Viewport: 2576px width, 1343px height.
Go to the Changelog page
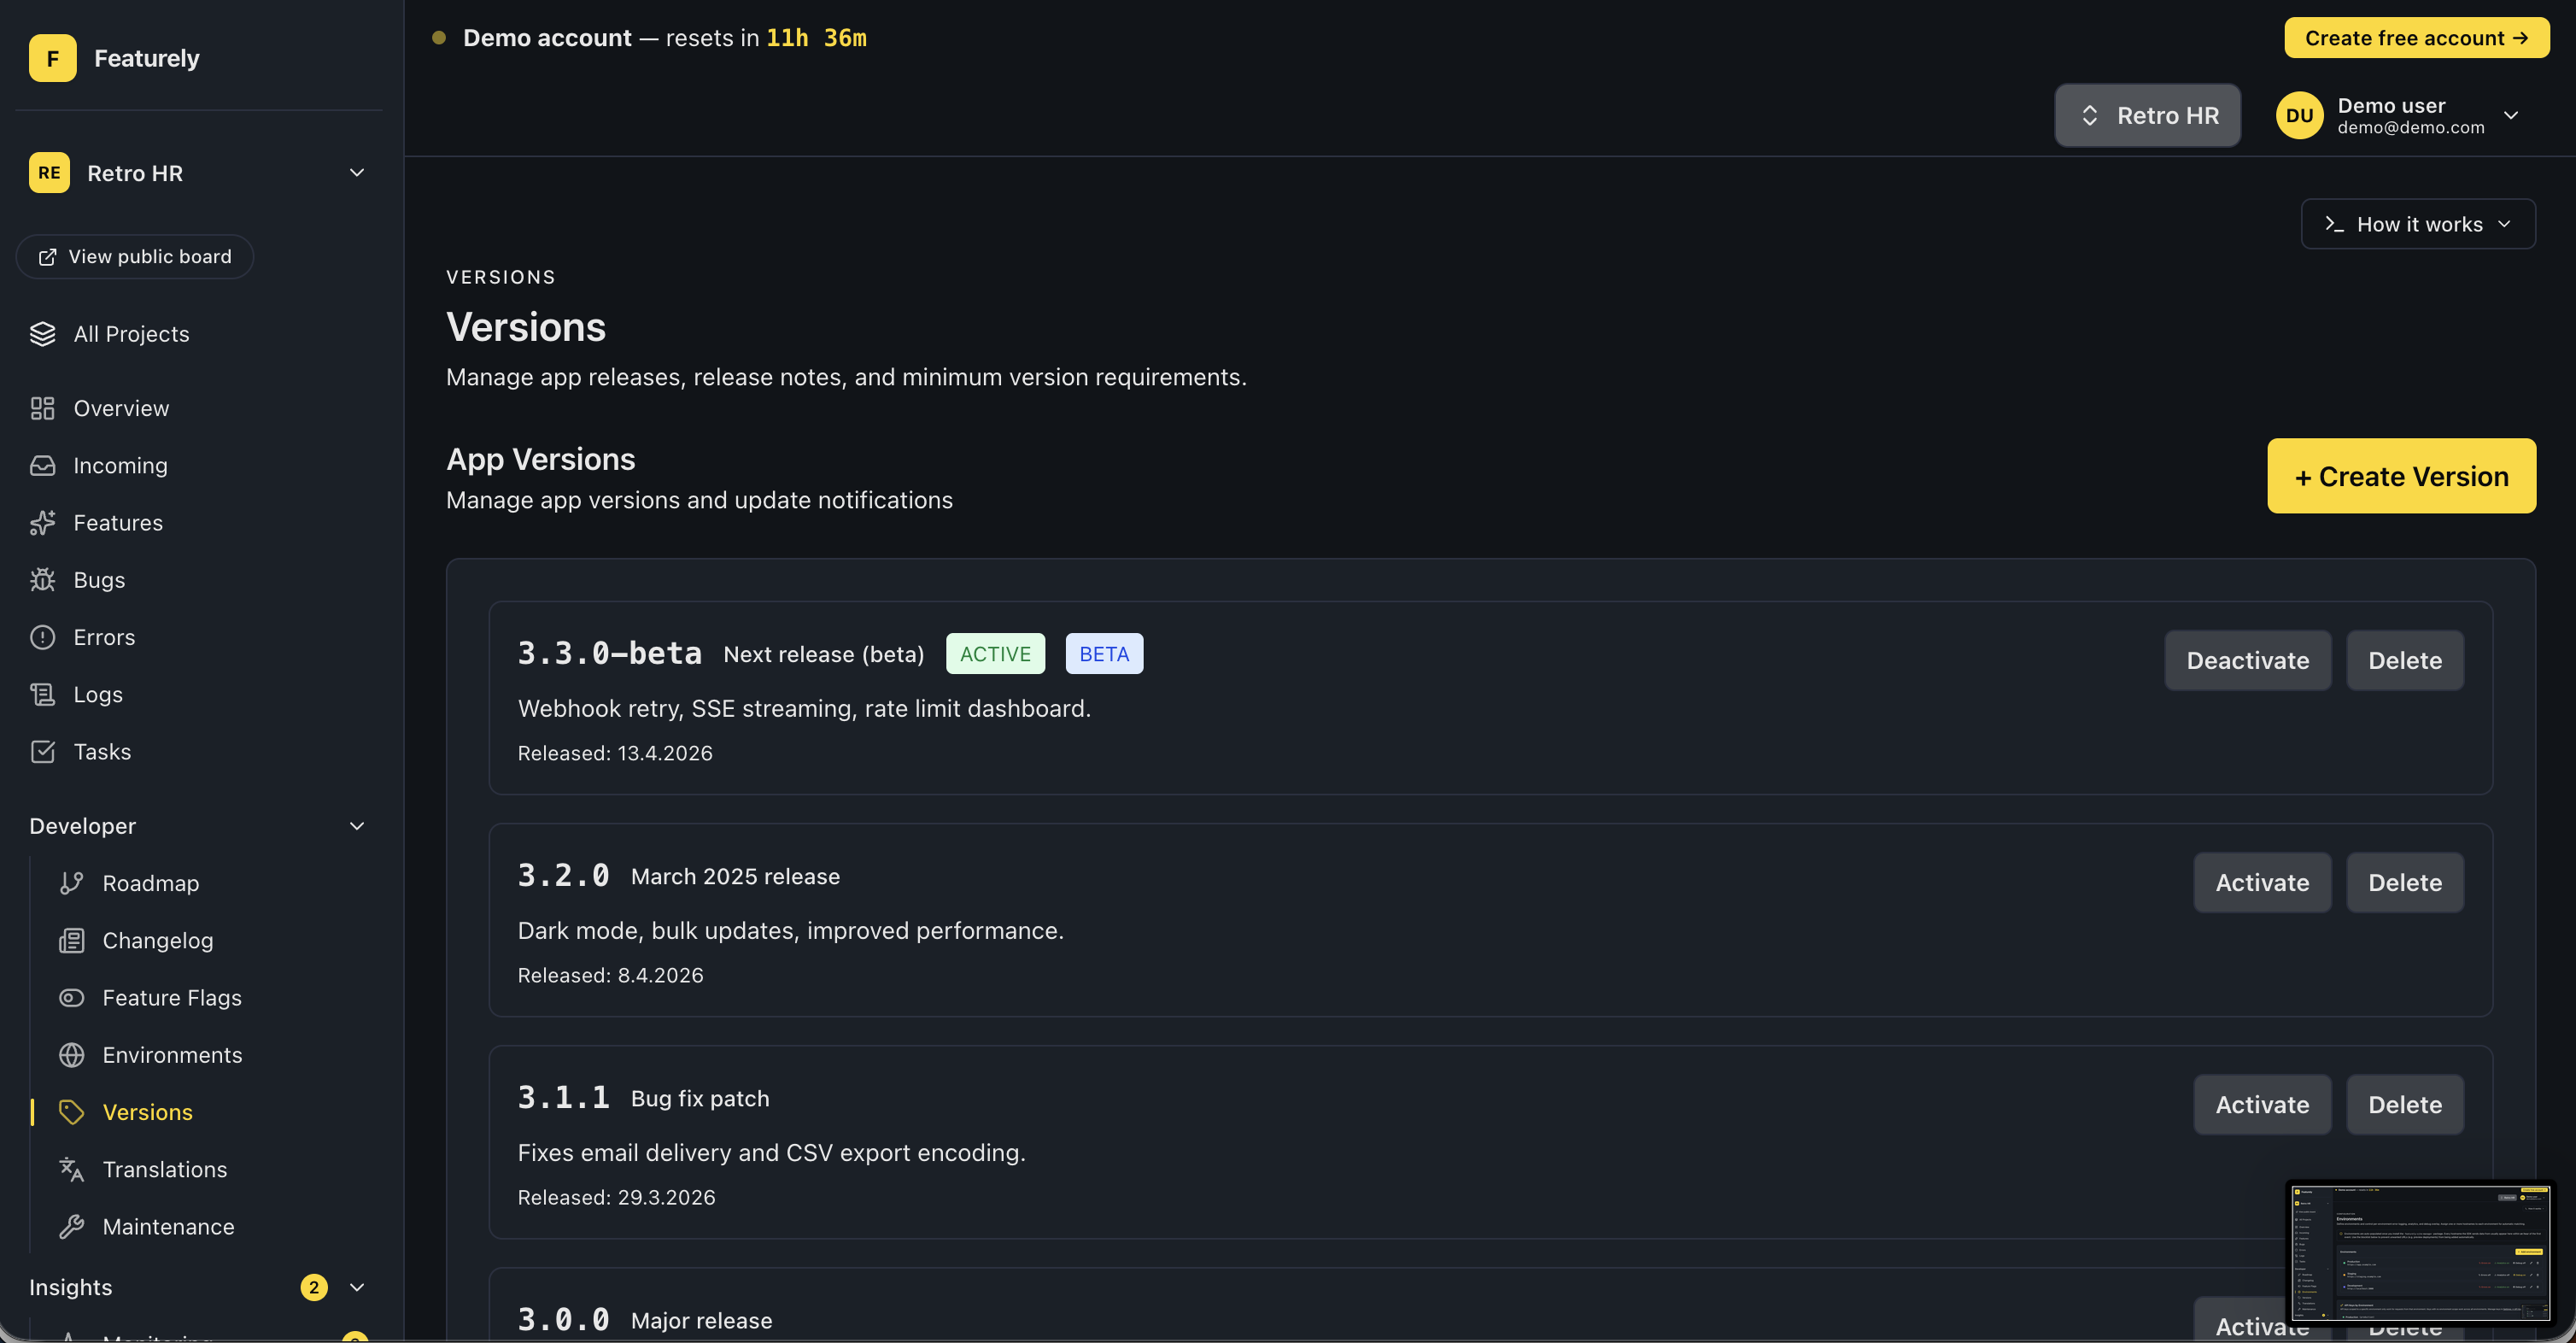point(157,940)
